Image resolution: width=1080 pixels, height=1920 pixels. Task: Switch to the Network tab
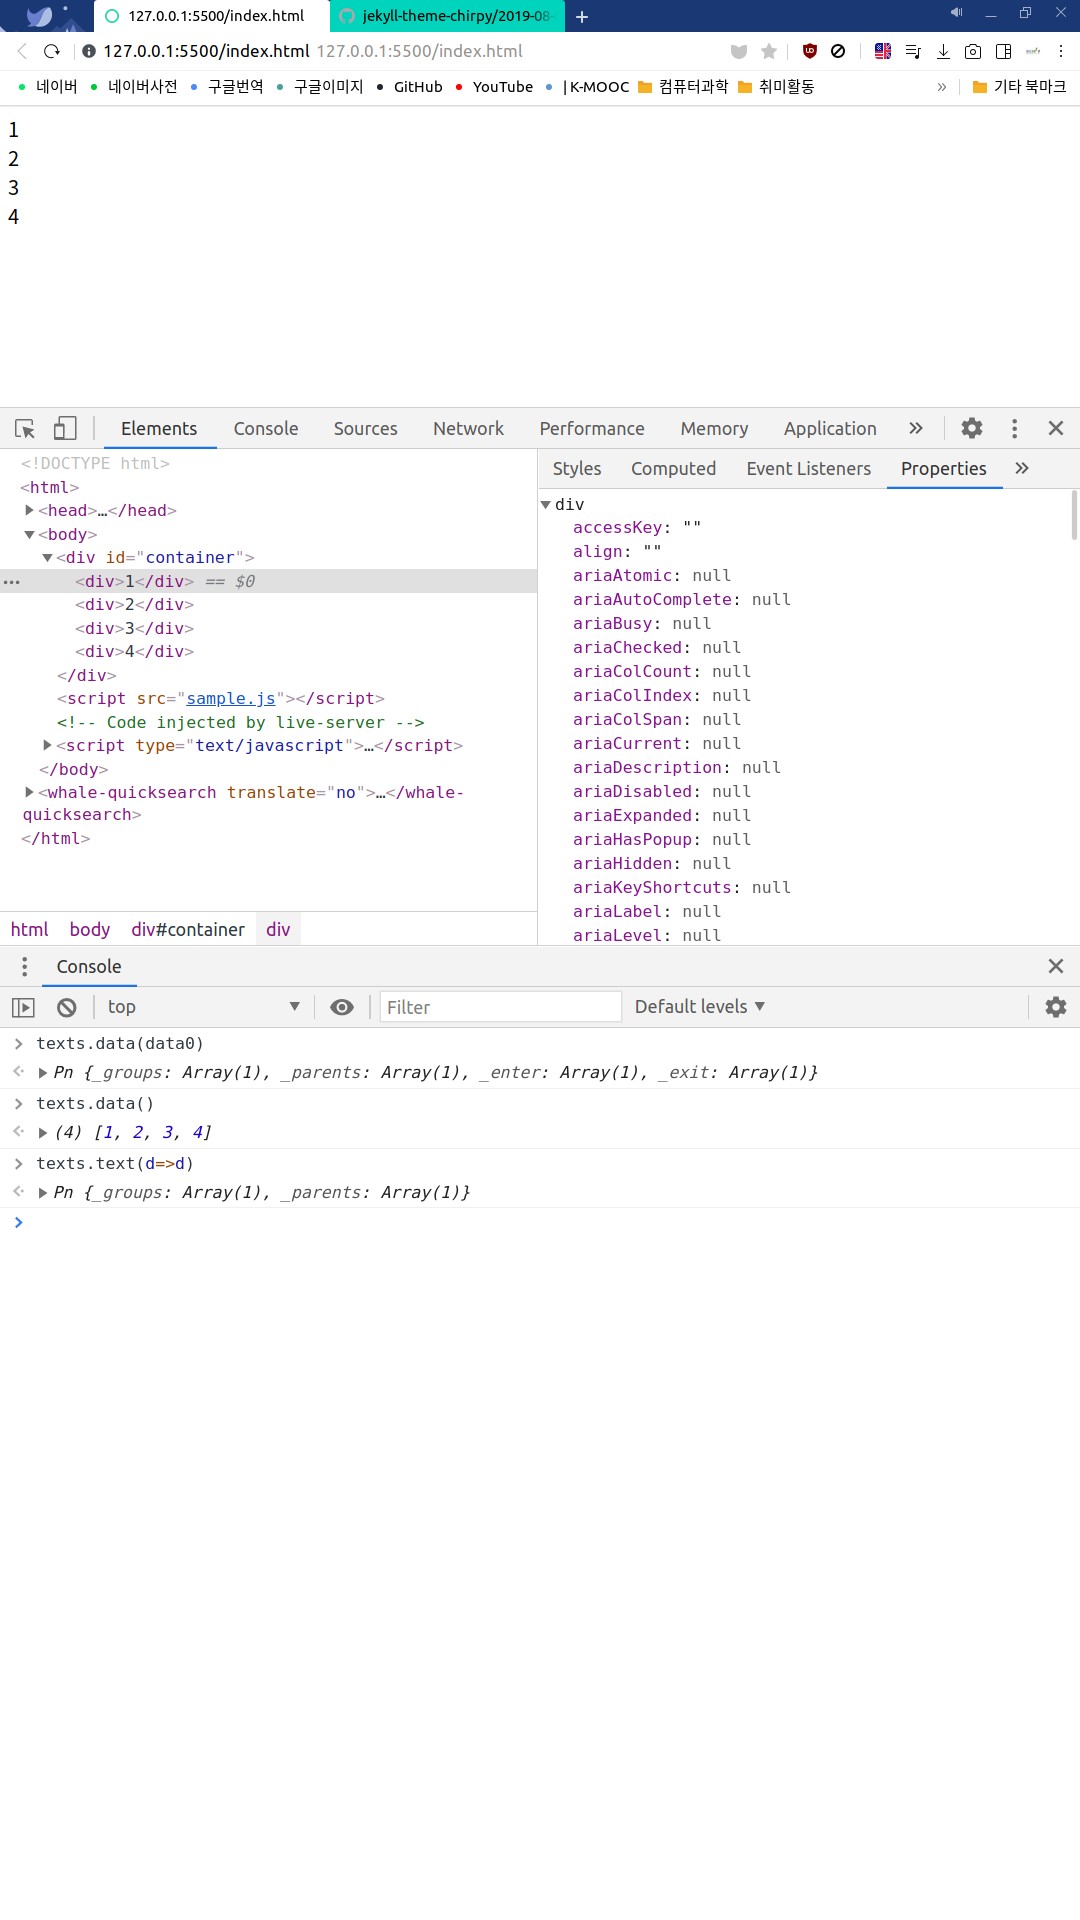468,429
